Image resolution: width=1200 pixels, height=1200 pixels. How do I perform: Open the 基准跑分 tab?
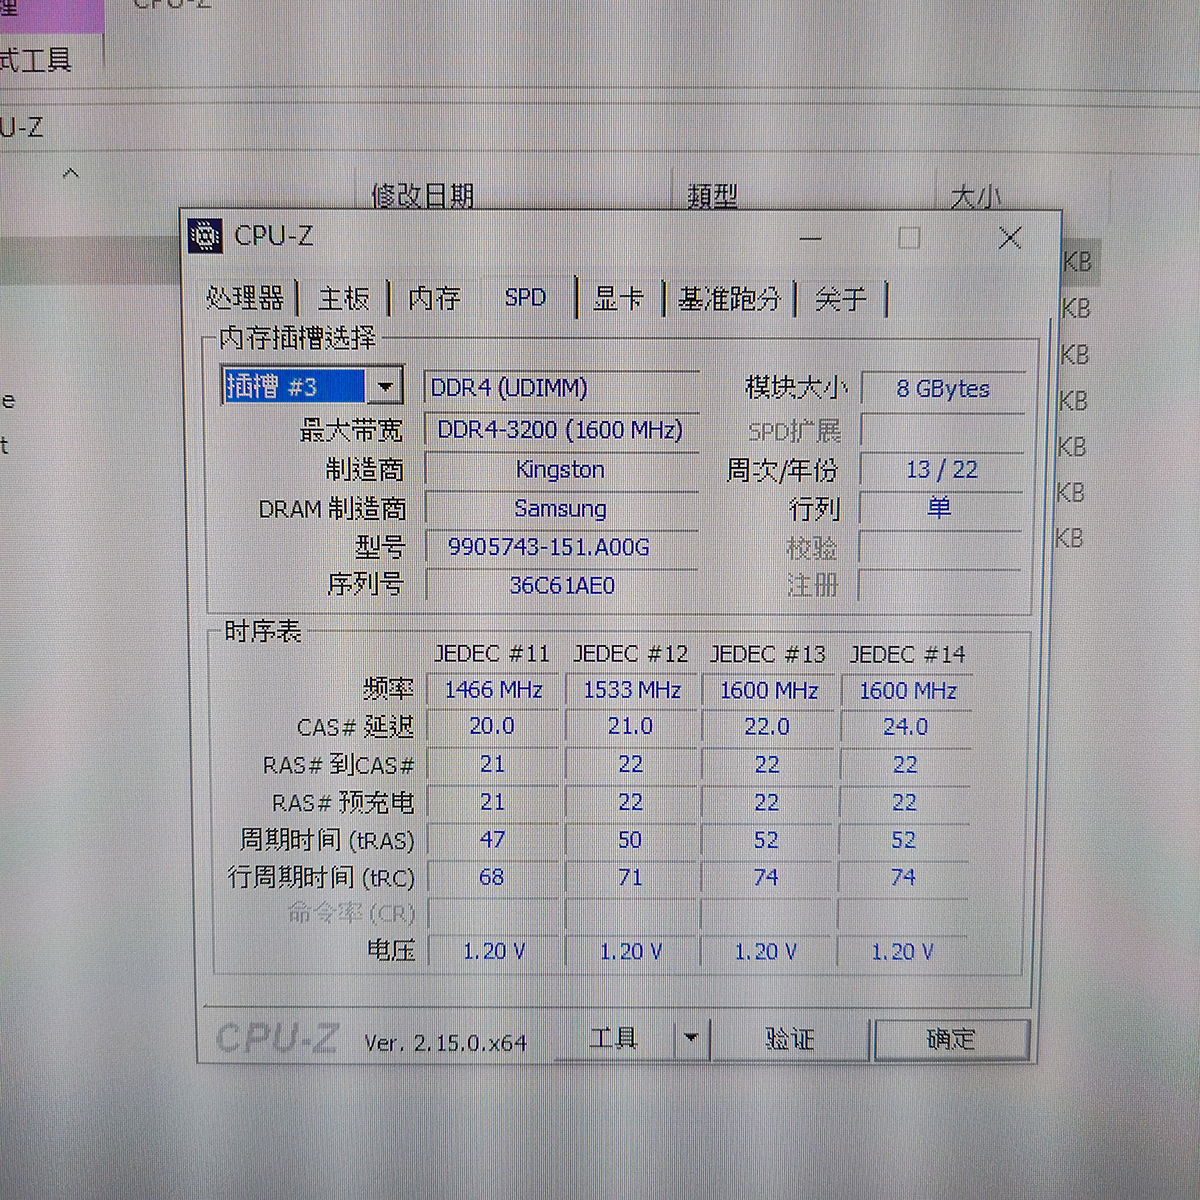pyautogui.click(x=729, y=298)
